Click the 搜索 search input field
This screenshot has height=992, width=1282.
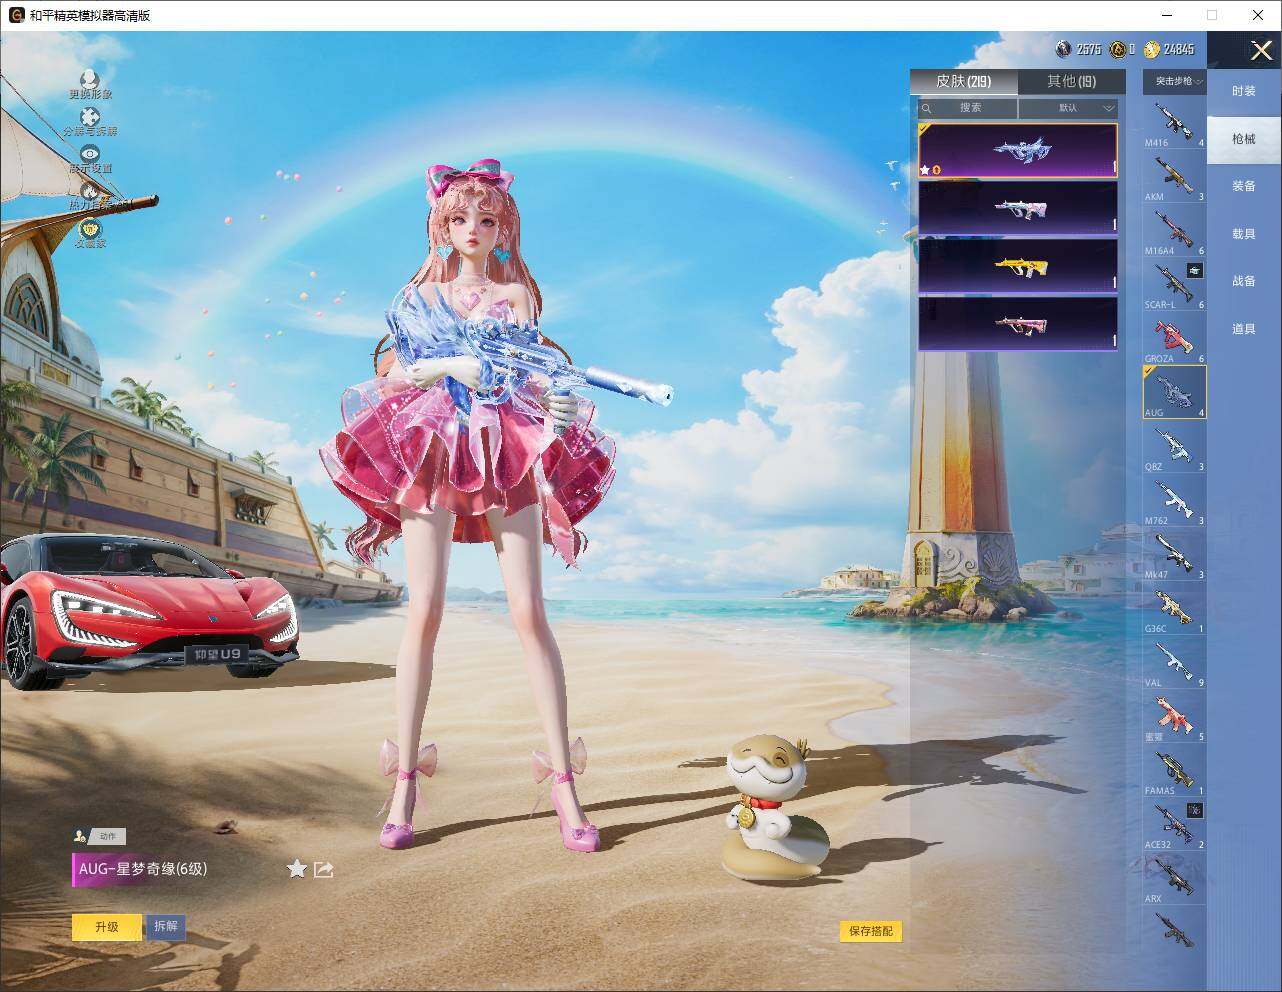[968, 108]
